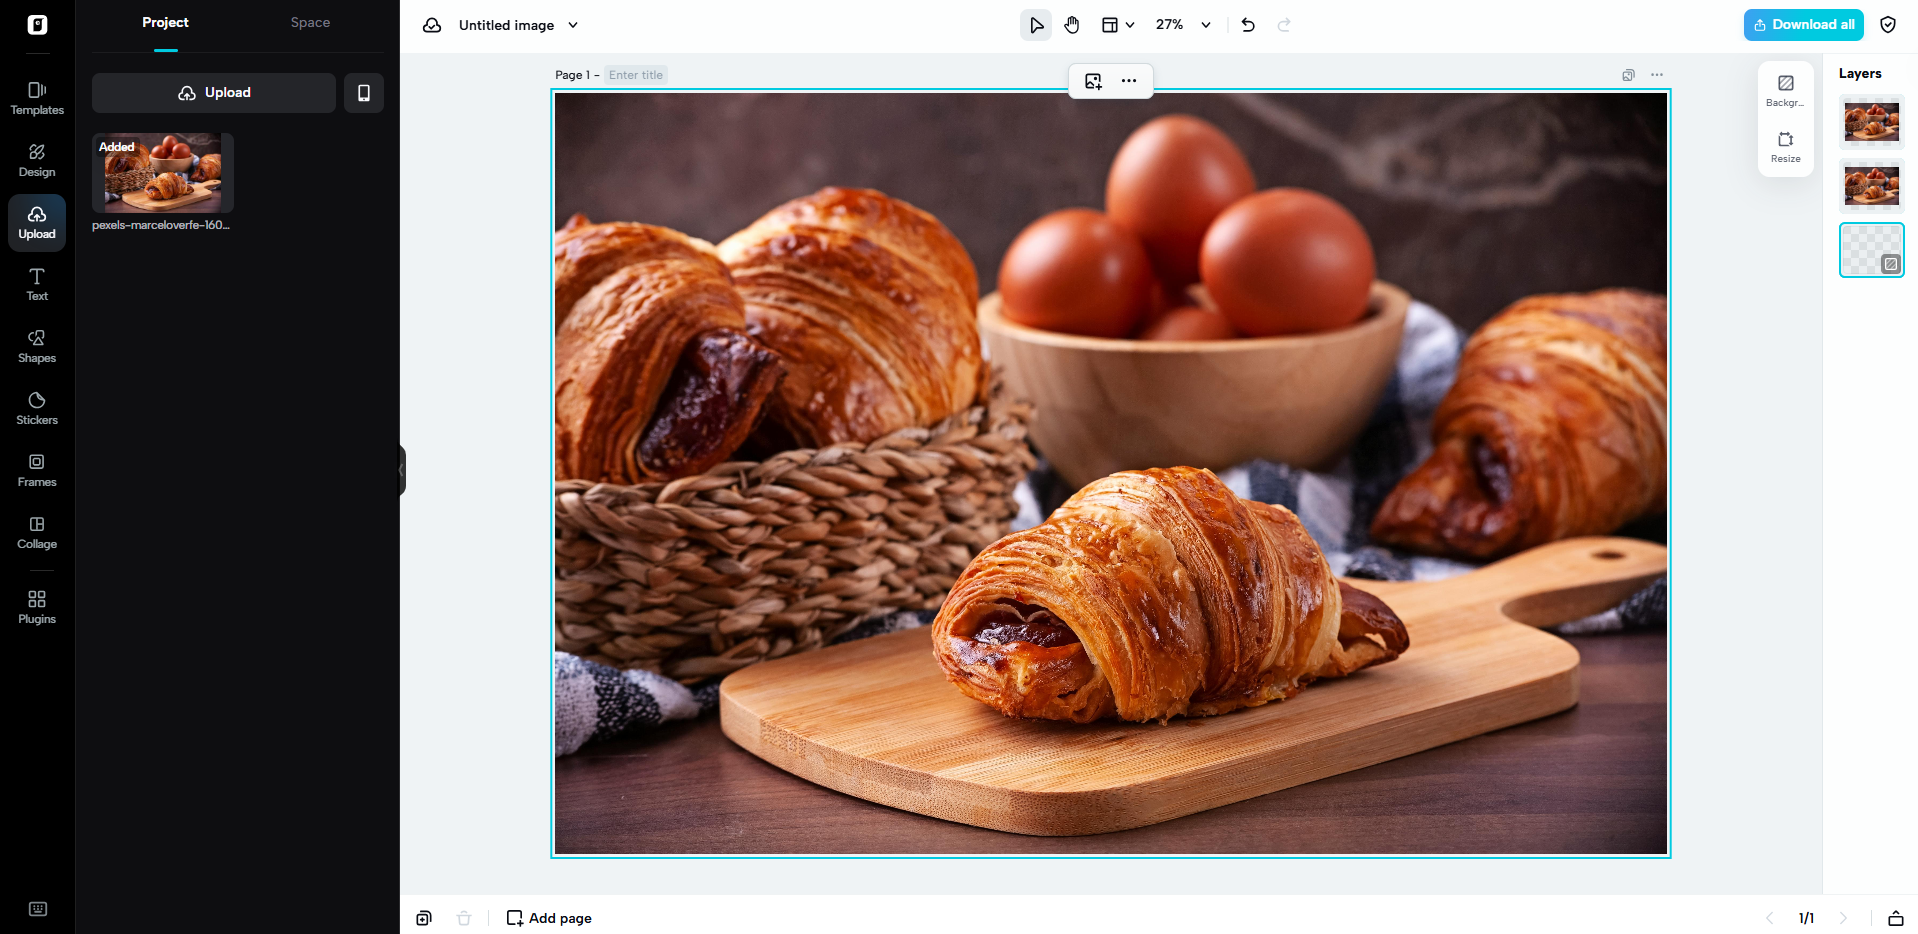Screen dimensions: 1918x934
Task: Activate the Hand pan tool
Action: [x=1072, y=25]
